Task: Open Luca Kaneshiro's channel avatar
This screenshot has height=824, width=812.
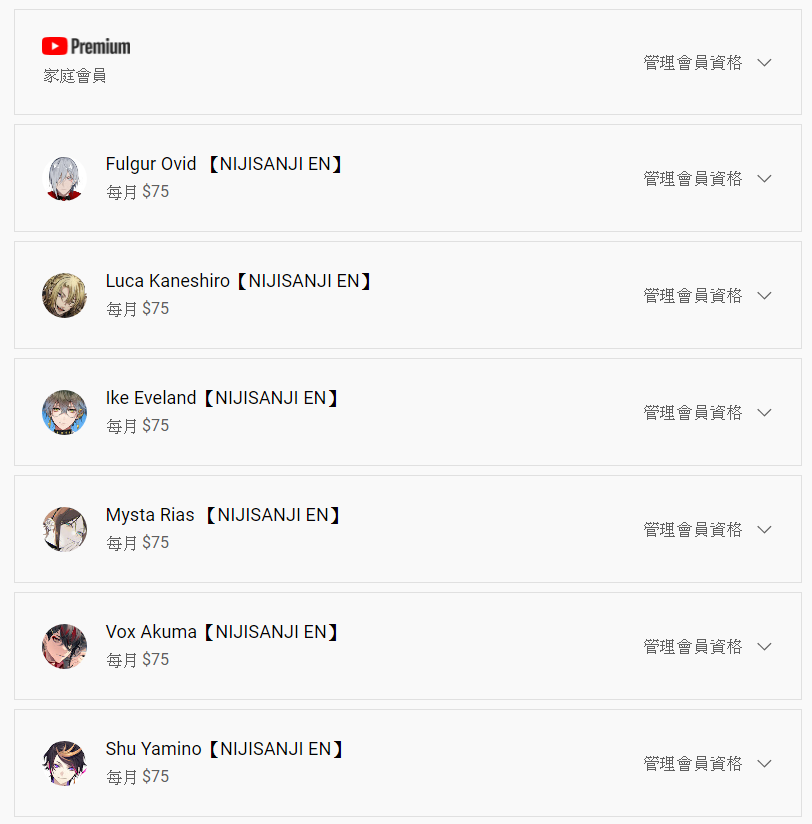Action: (64, 295)
